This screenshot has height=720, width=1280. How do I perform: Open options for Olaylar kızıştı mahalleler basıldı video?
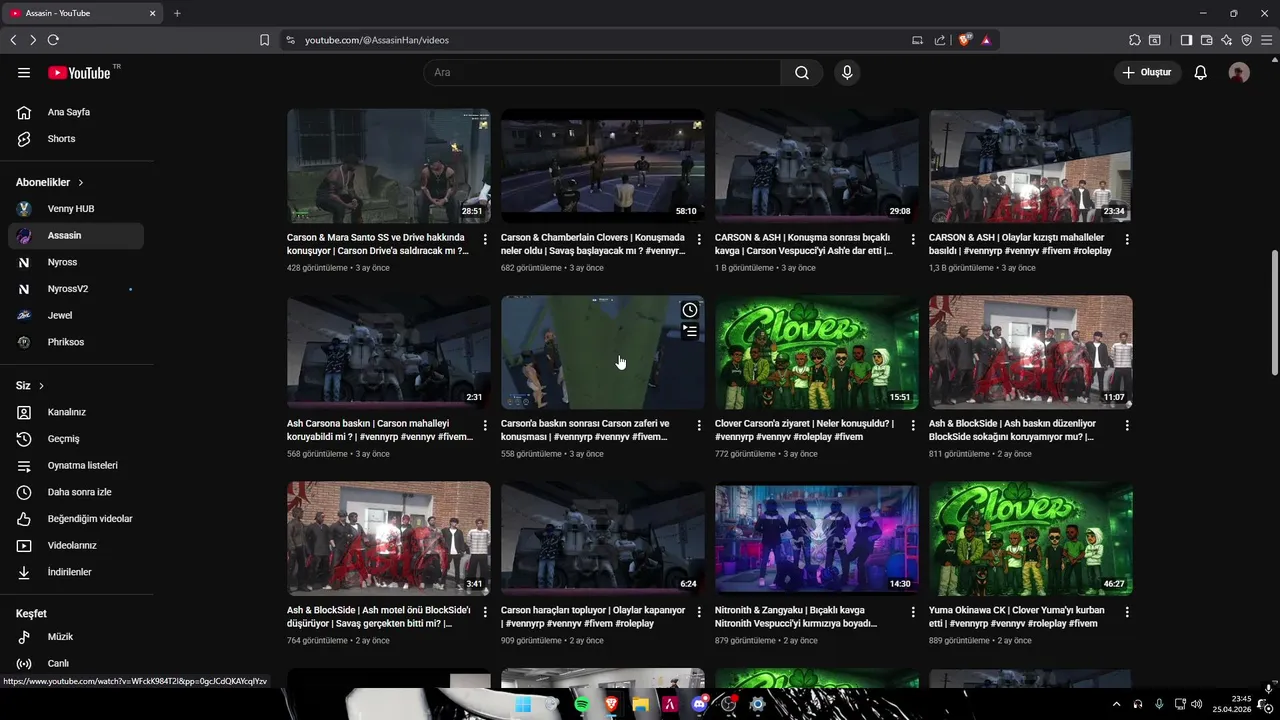pos(1127,240)
